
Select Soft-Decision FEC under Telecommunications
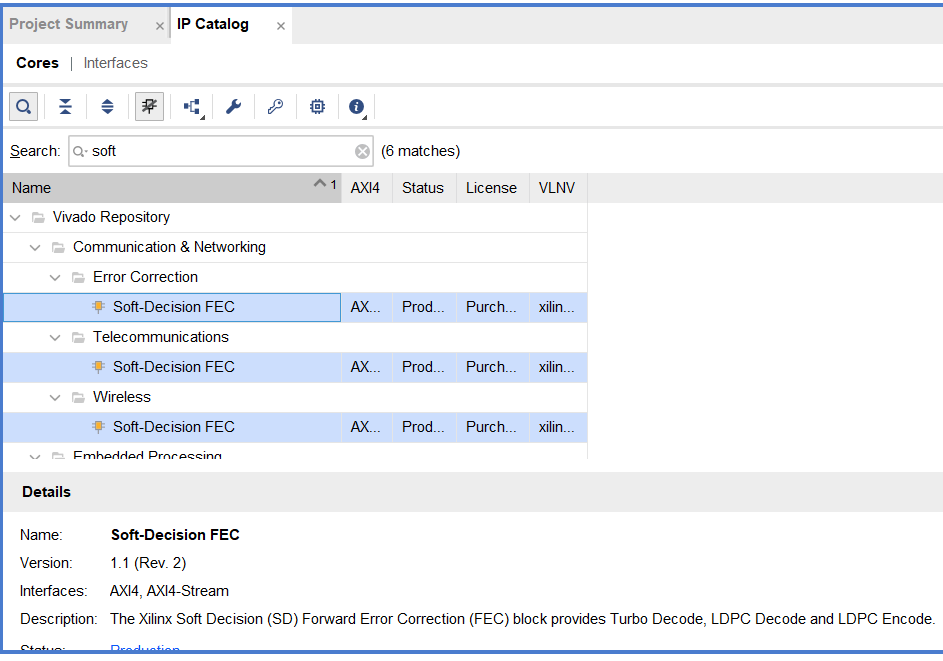pos(174,367)
